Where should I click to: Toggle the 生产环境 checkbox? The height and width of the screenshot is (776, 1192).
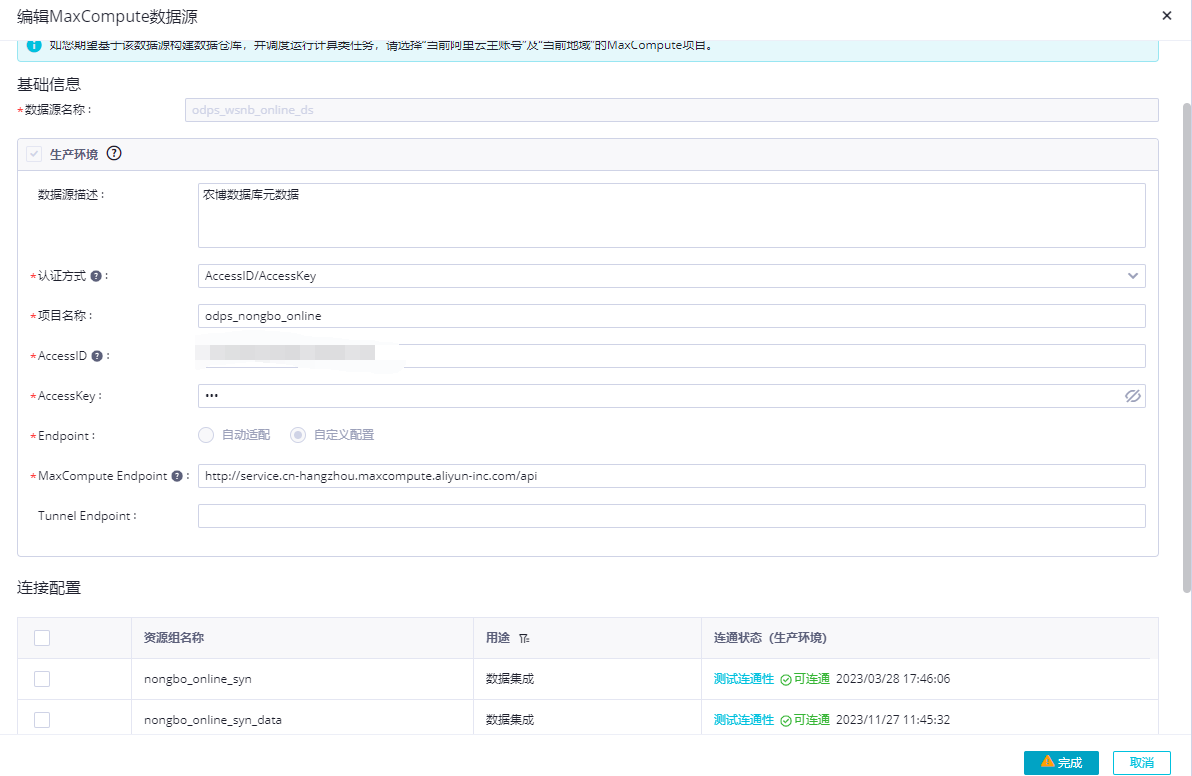pos(34,154)
